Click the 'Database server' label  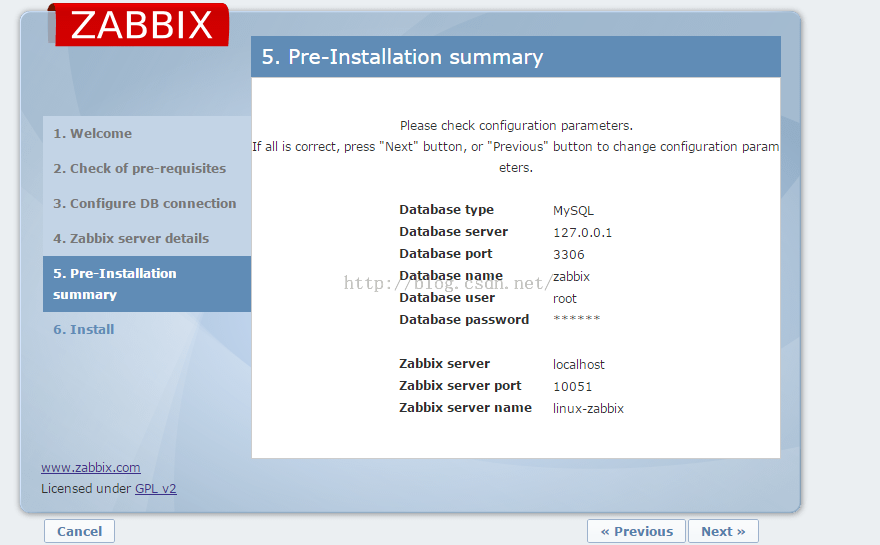click(453, 232)
